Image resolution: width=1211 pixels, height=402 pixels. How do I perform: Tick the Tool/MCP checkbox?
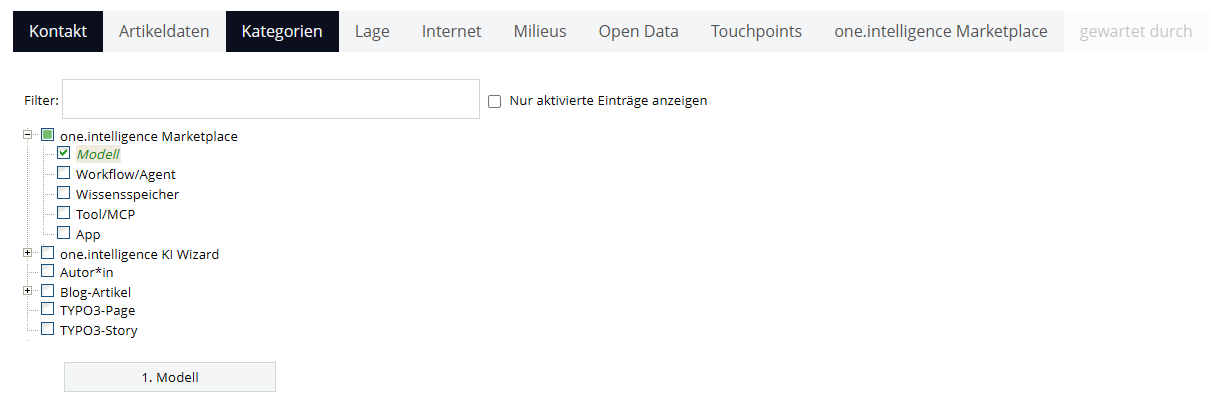[64, 213]
